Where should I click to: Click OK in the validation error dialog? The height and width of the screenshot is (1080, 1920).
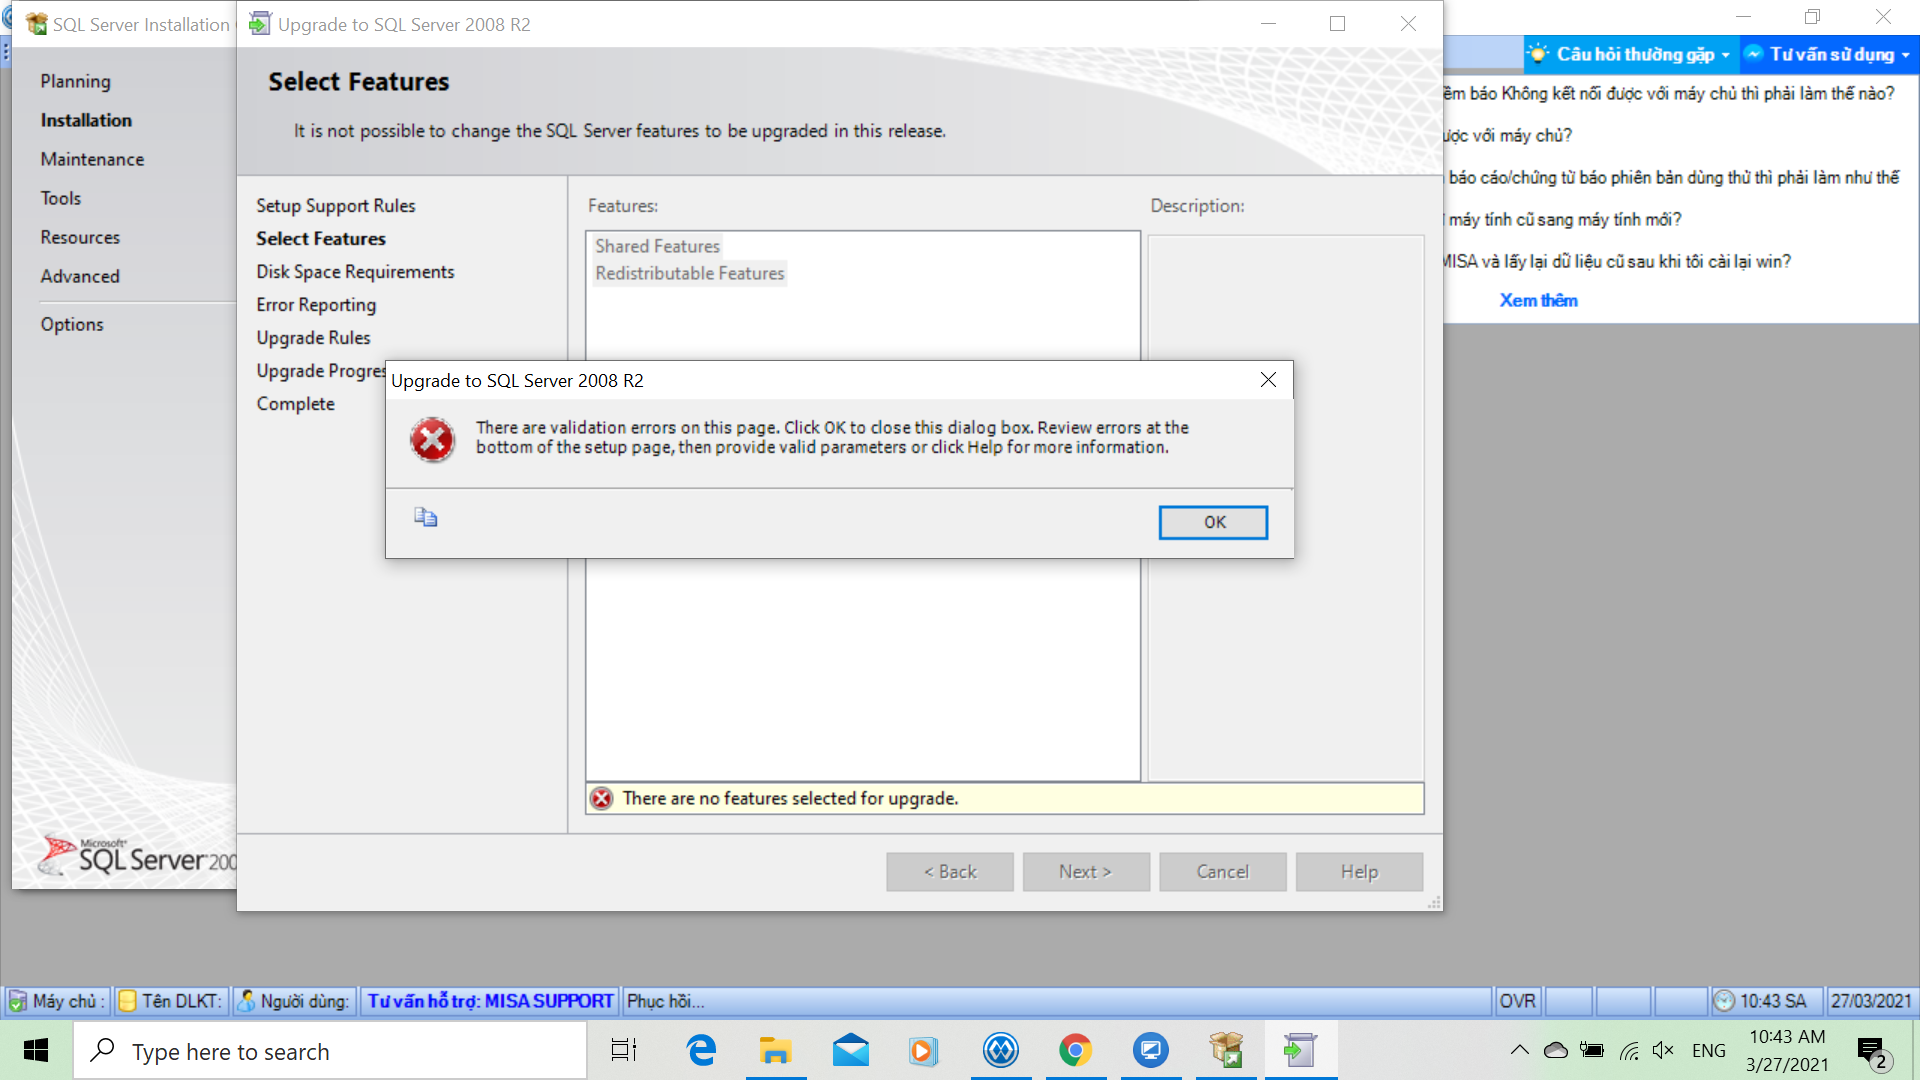[x=1213, y=522]
